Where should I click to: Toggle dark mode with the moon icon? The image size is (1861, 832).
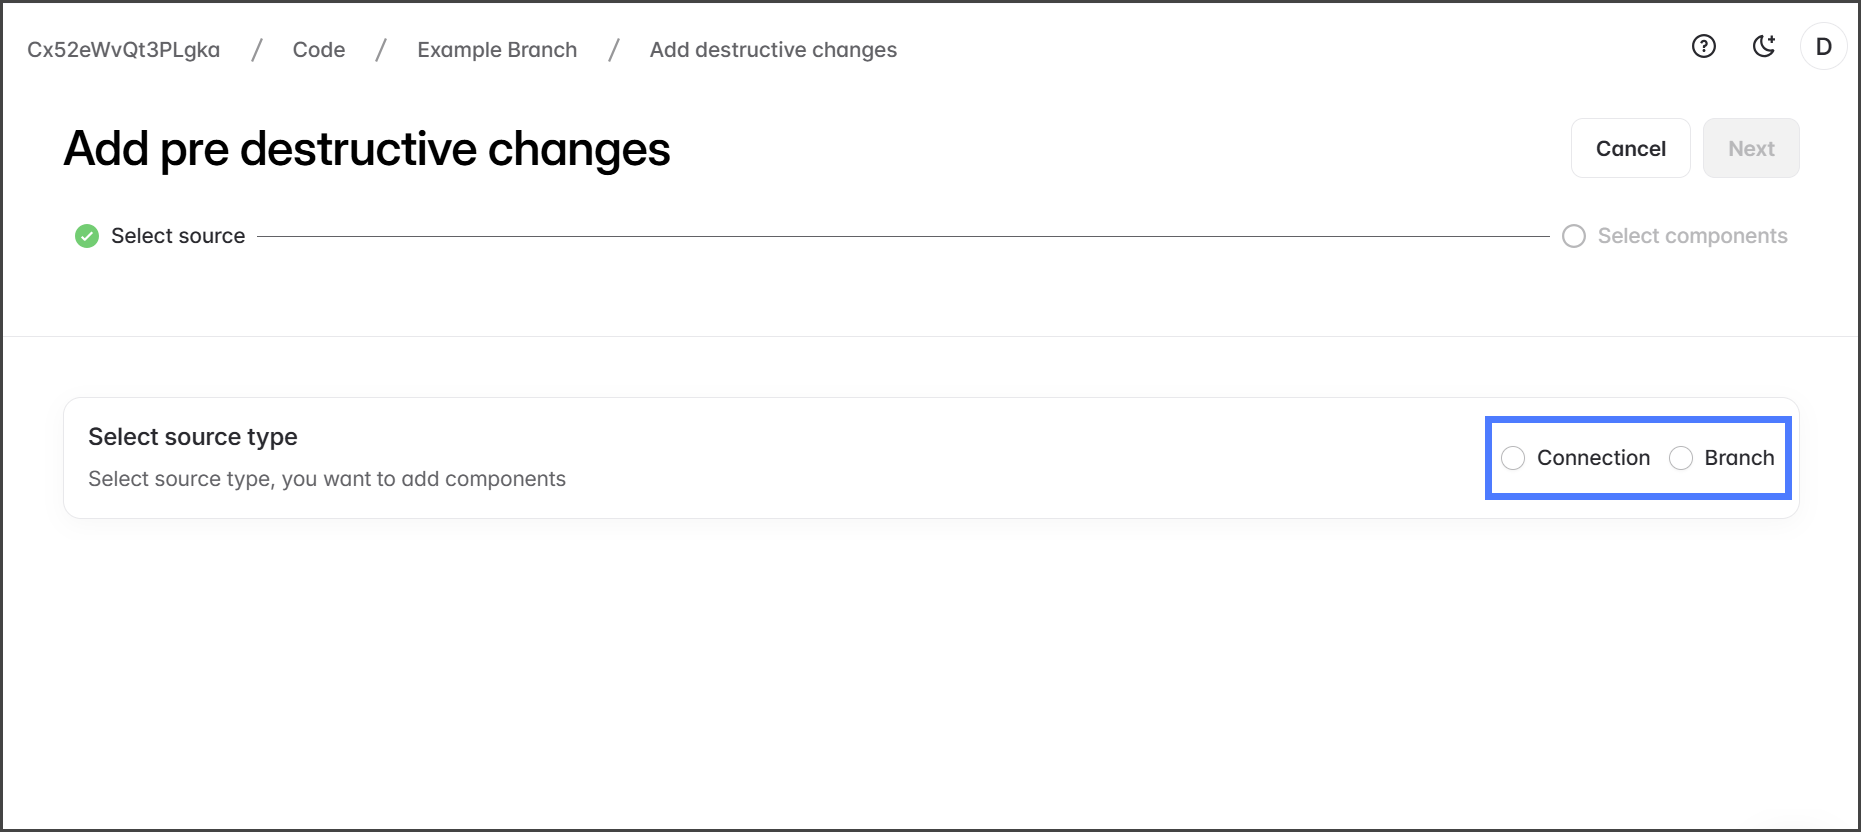click(1764, 46)
